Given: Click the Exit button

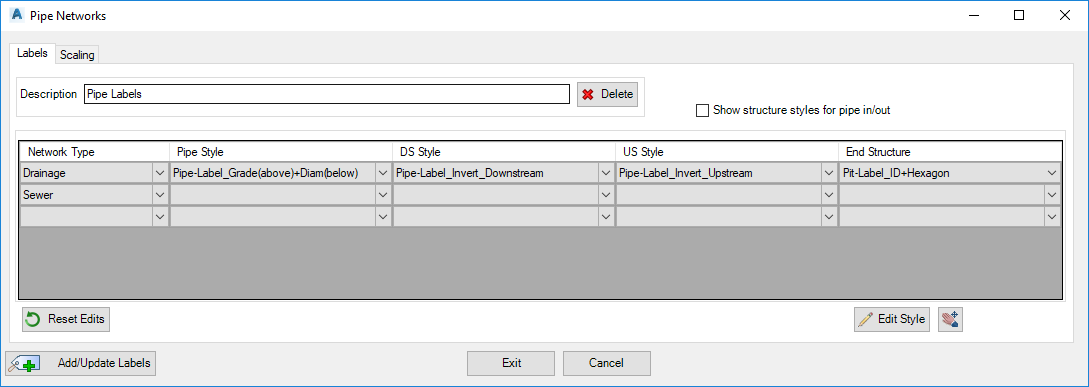Looking at the screenshot, I should pos(511,363).
